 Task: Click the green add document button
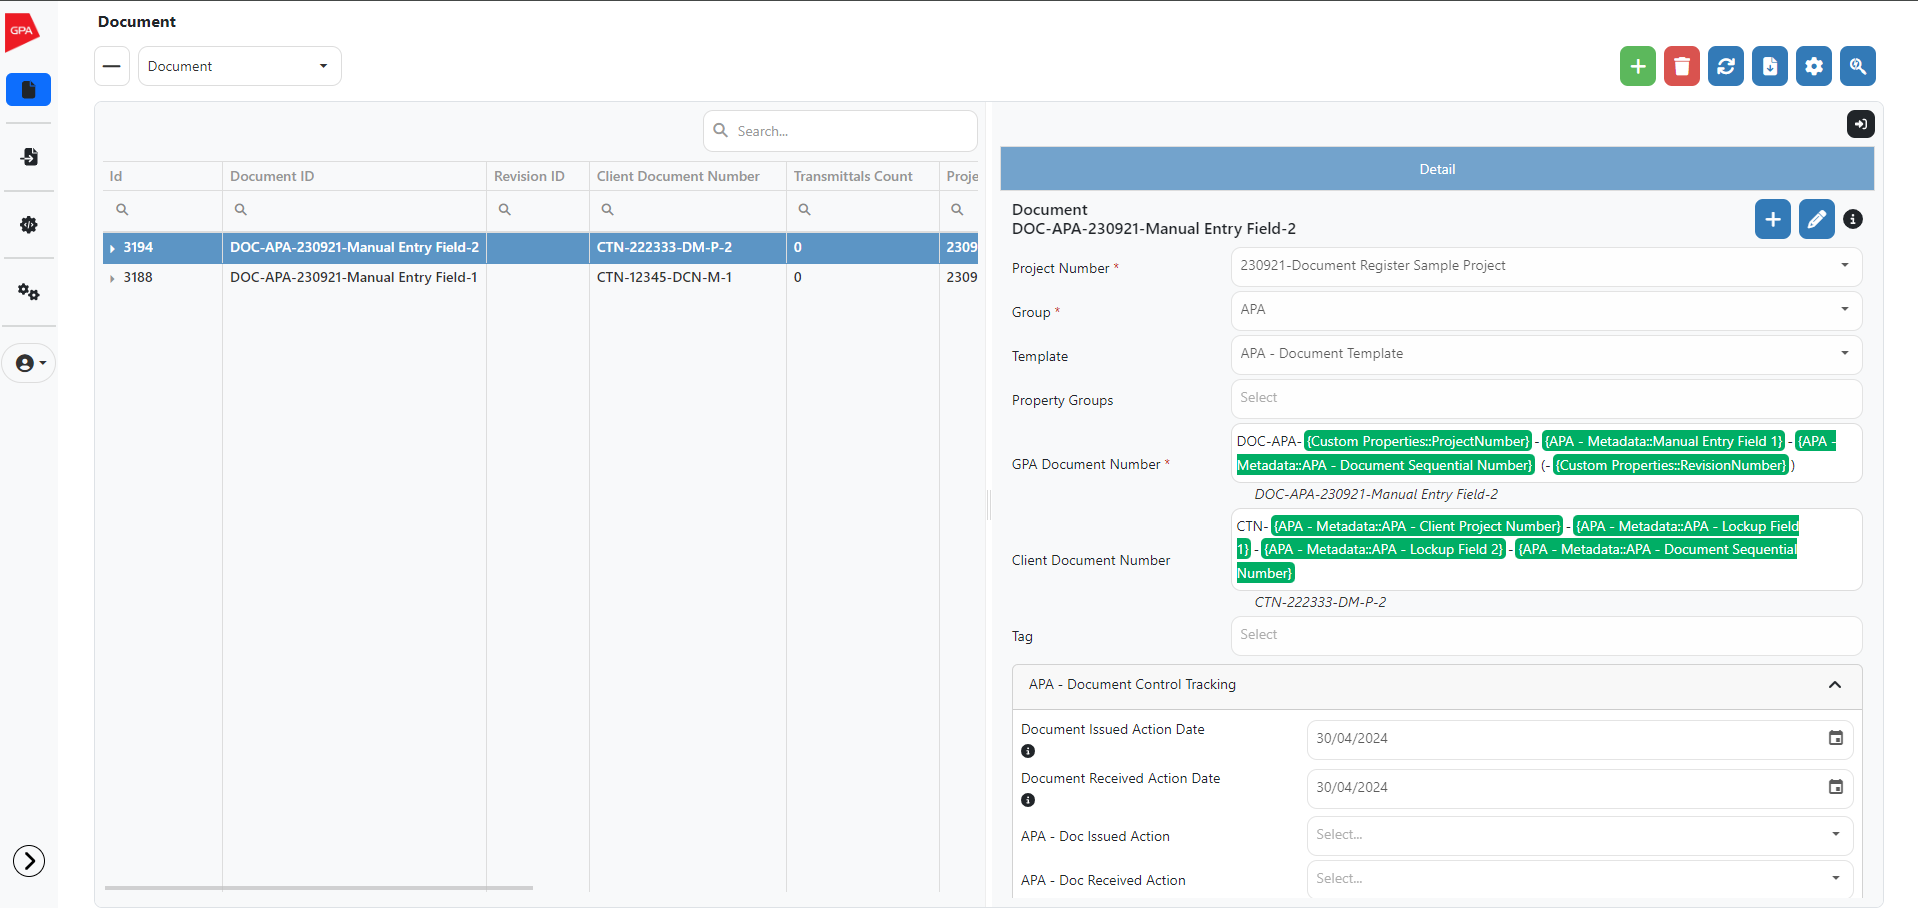pos(1637,66)
